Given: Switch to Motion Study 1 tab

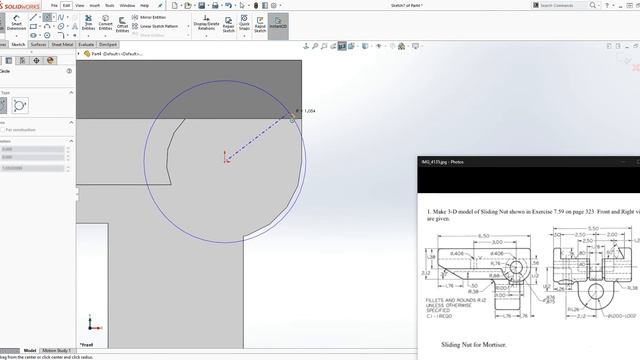Looking at the screenshot, I should coord(56,350).
